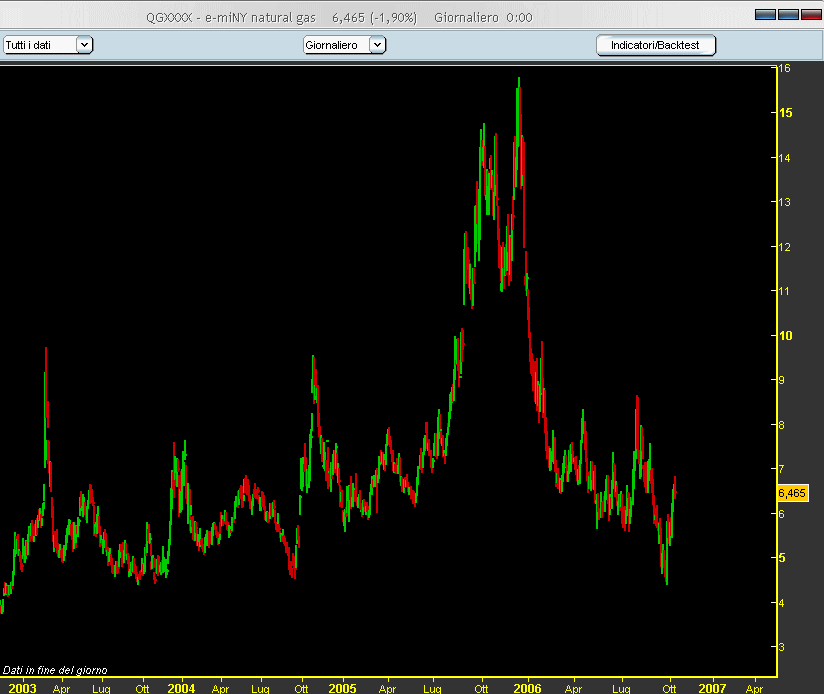The width and height of the screenshot is (824, 694).
Task: Click the chart title 'QGXXXX - e-miNY natural gas'
Action: tap(231, 18)
